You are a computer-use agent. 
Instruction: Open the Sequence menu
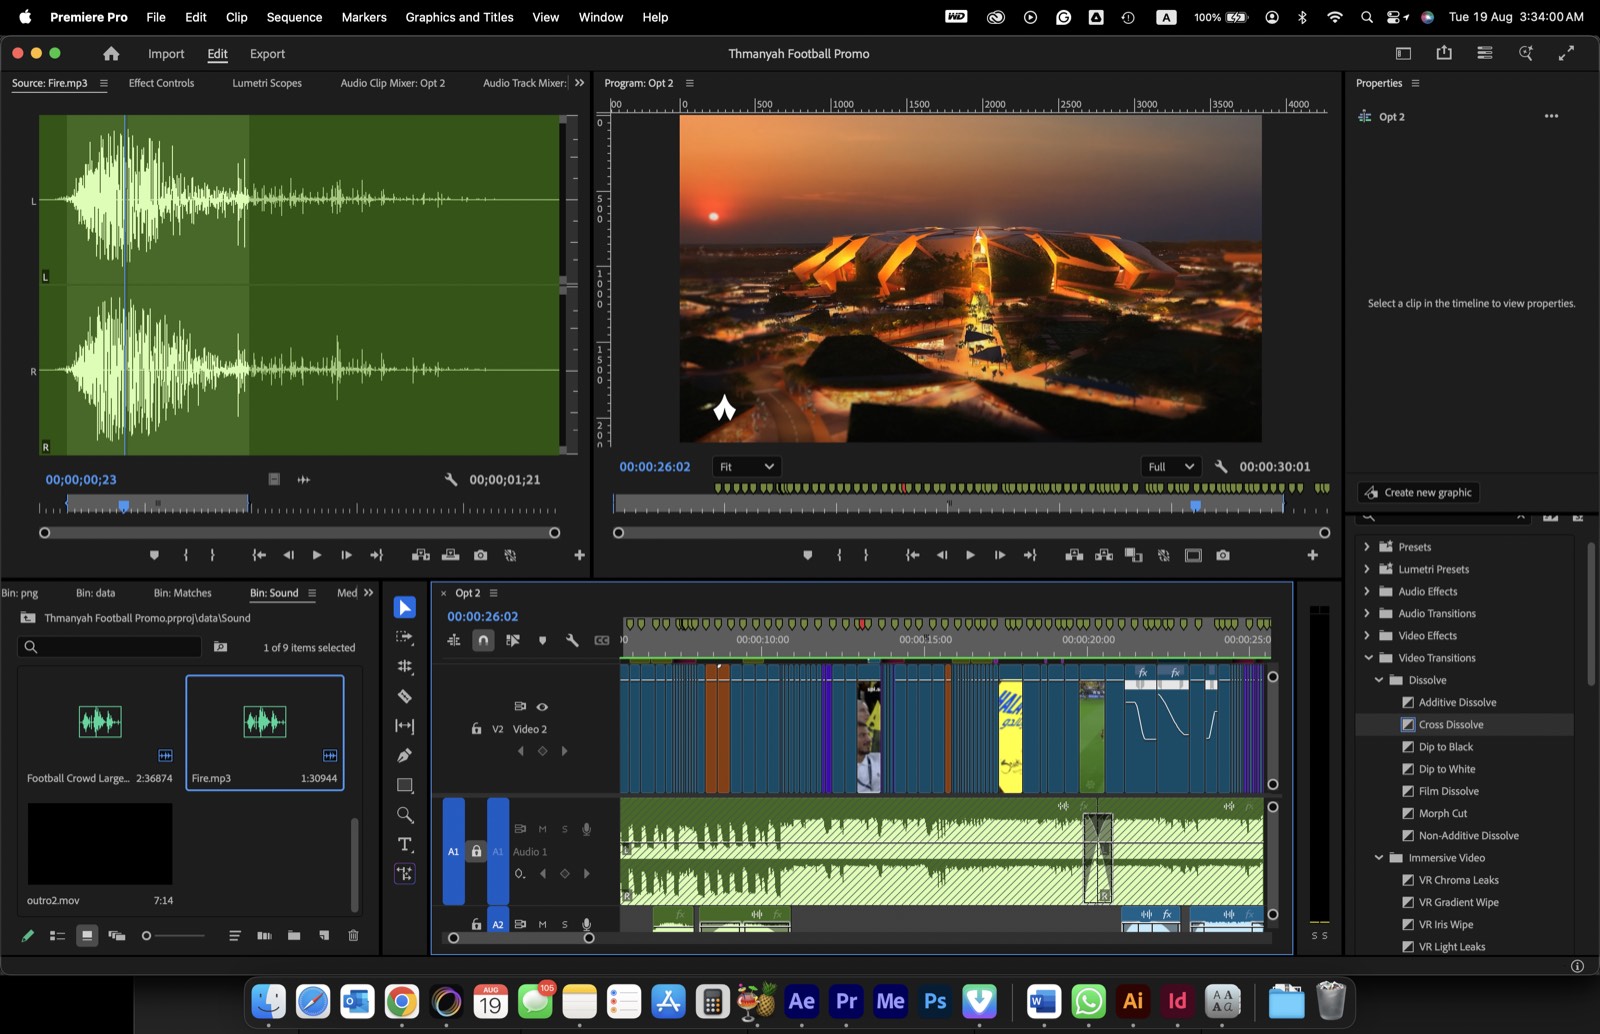click(x=294, y=17)
